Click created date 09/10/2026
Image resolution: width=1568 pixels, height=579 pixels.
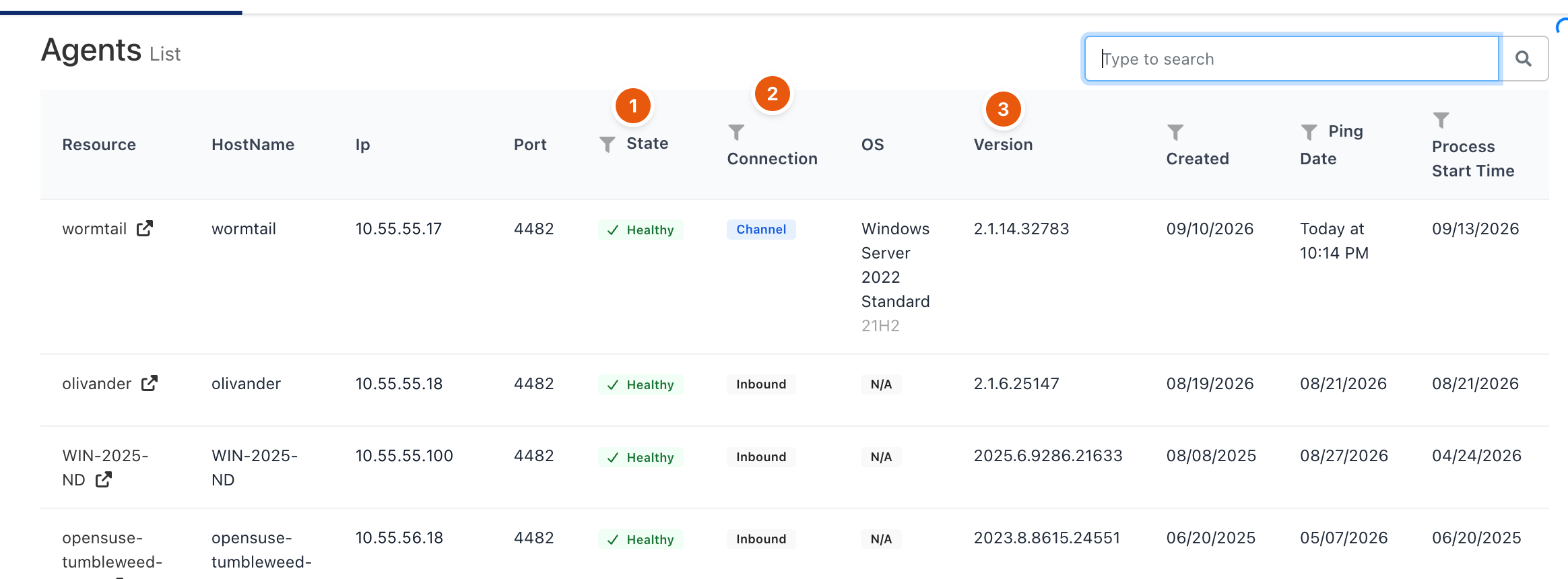1210,228
